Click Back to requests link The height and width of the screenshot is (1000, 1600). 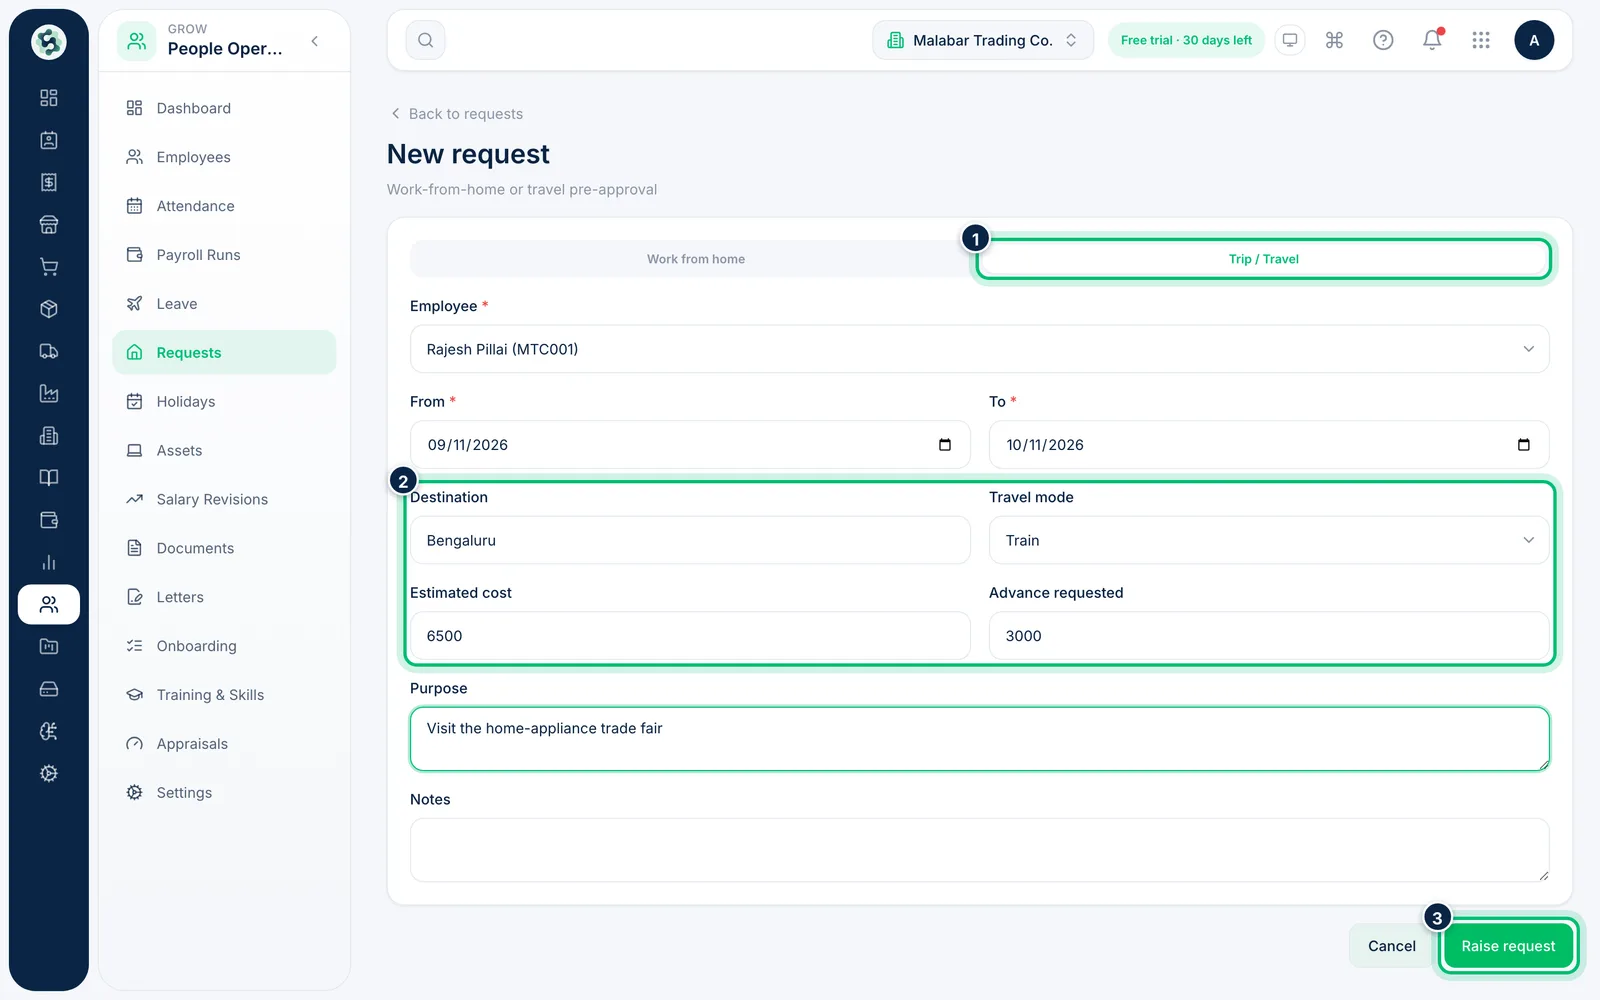[456, 114]
